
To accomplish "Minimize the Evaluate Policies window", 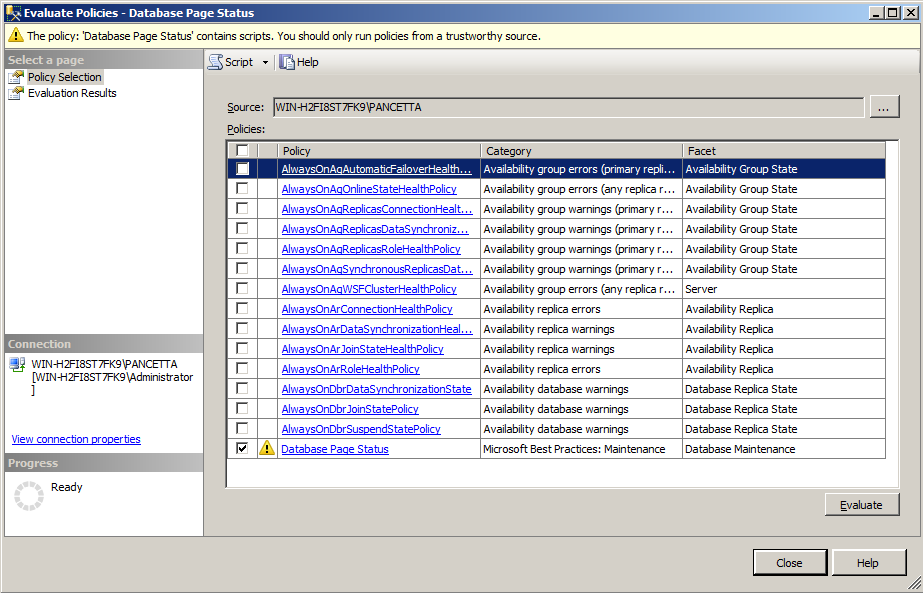I will (878, 12).
